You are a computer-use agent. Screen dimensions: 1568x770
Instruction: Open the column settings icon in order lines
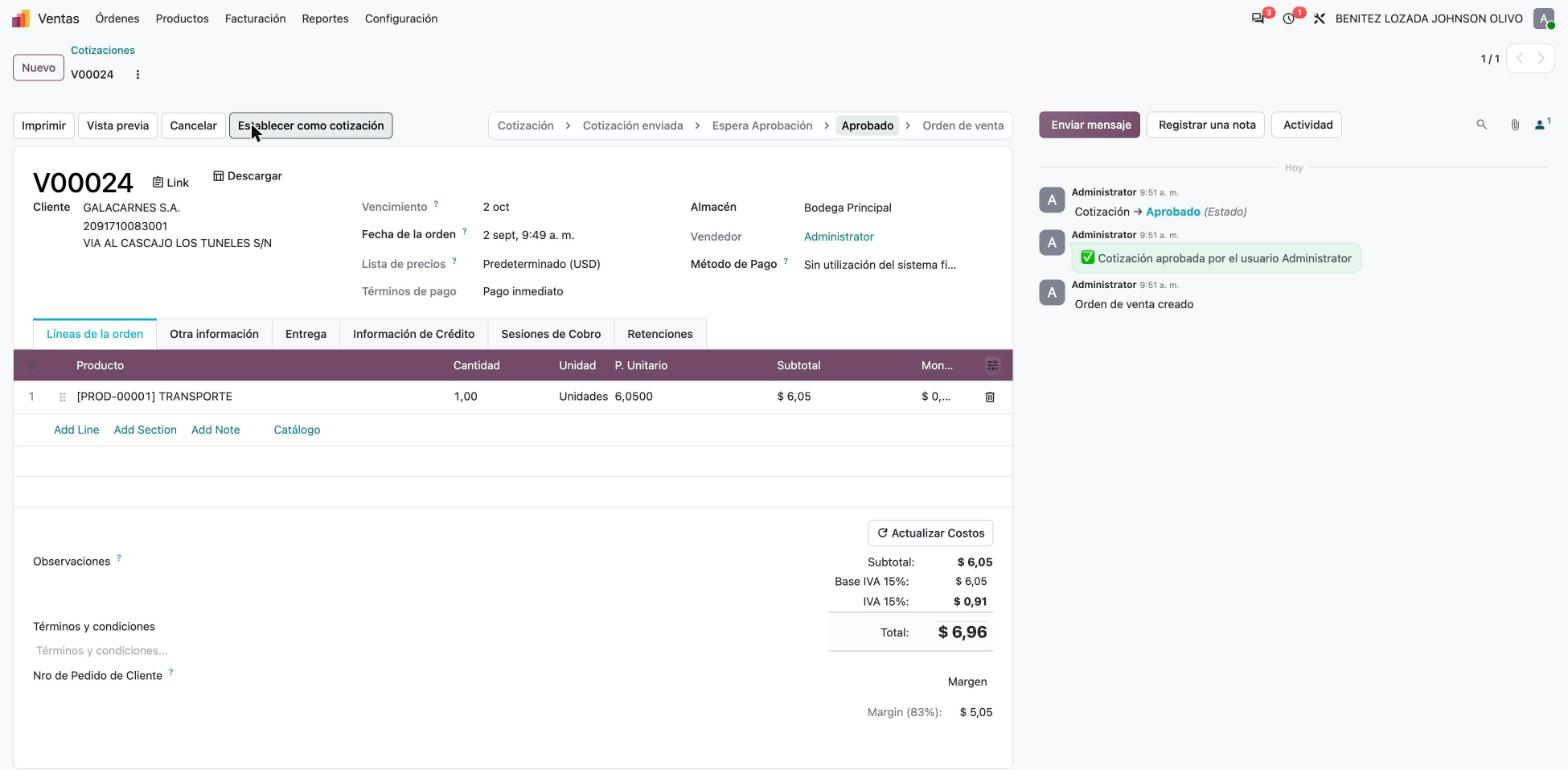pyautogui.click(x=992, y=366)
